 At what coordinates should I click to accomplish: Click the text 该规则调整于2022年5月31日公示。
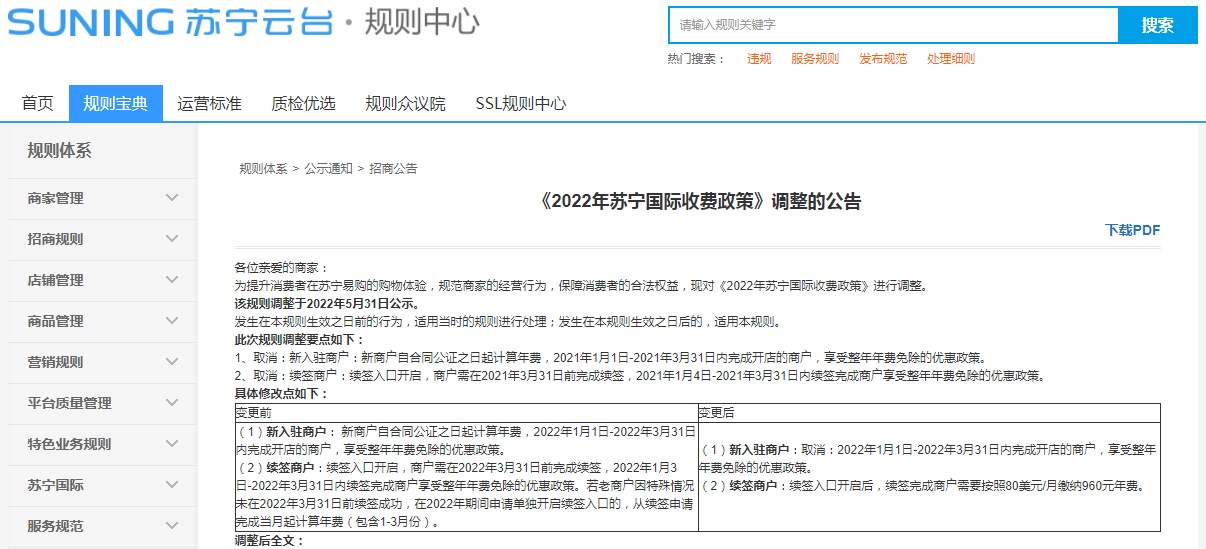[328, 304]
